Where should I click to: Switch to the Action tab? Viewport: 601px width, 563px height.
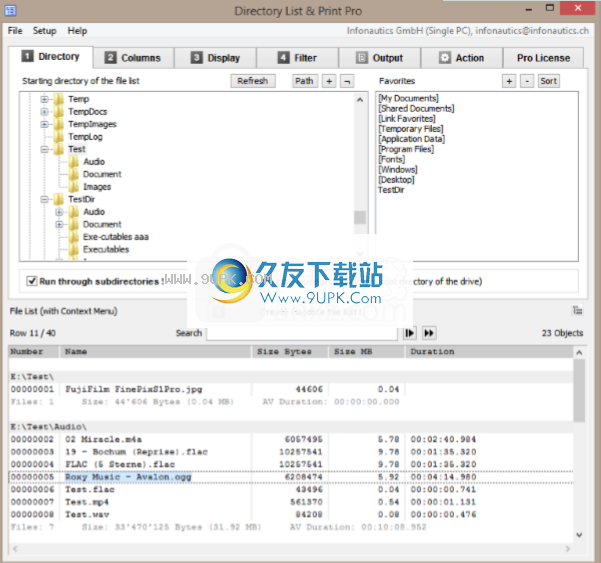click(x=462, y=58)
